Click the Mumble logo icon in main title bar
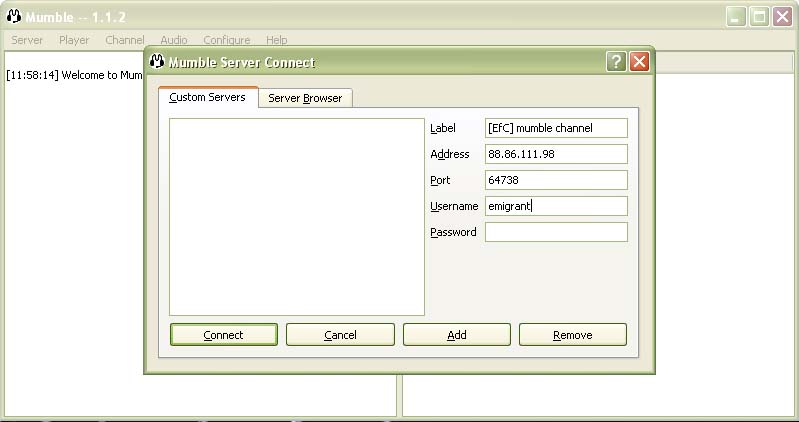The height and width of the screenshot is (422, 799). [14, 16]
